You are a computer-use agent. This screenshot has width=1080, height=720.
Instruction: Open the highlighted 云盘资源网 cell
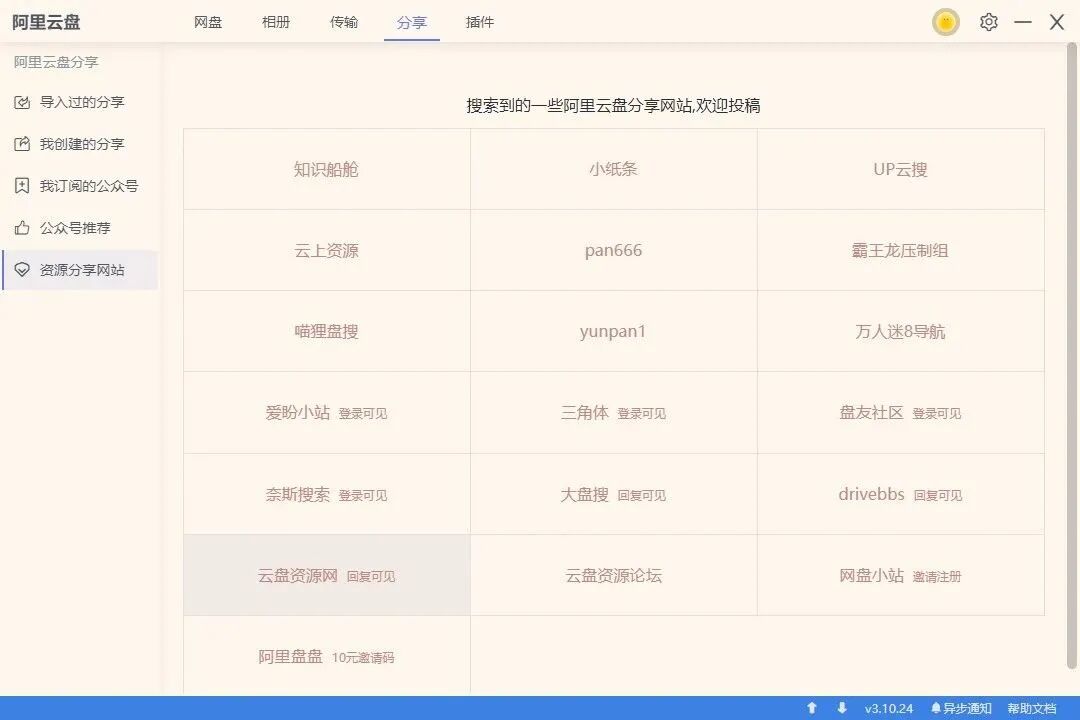(326, 575)
